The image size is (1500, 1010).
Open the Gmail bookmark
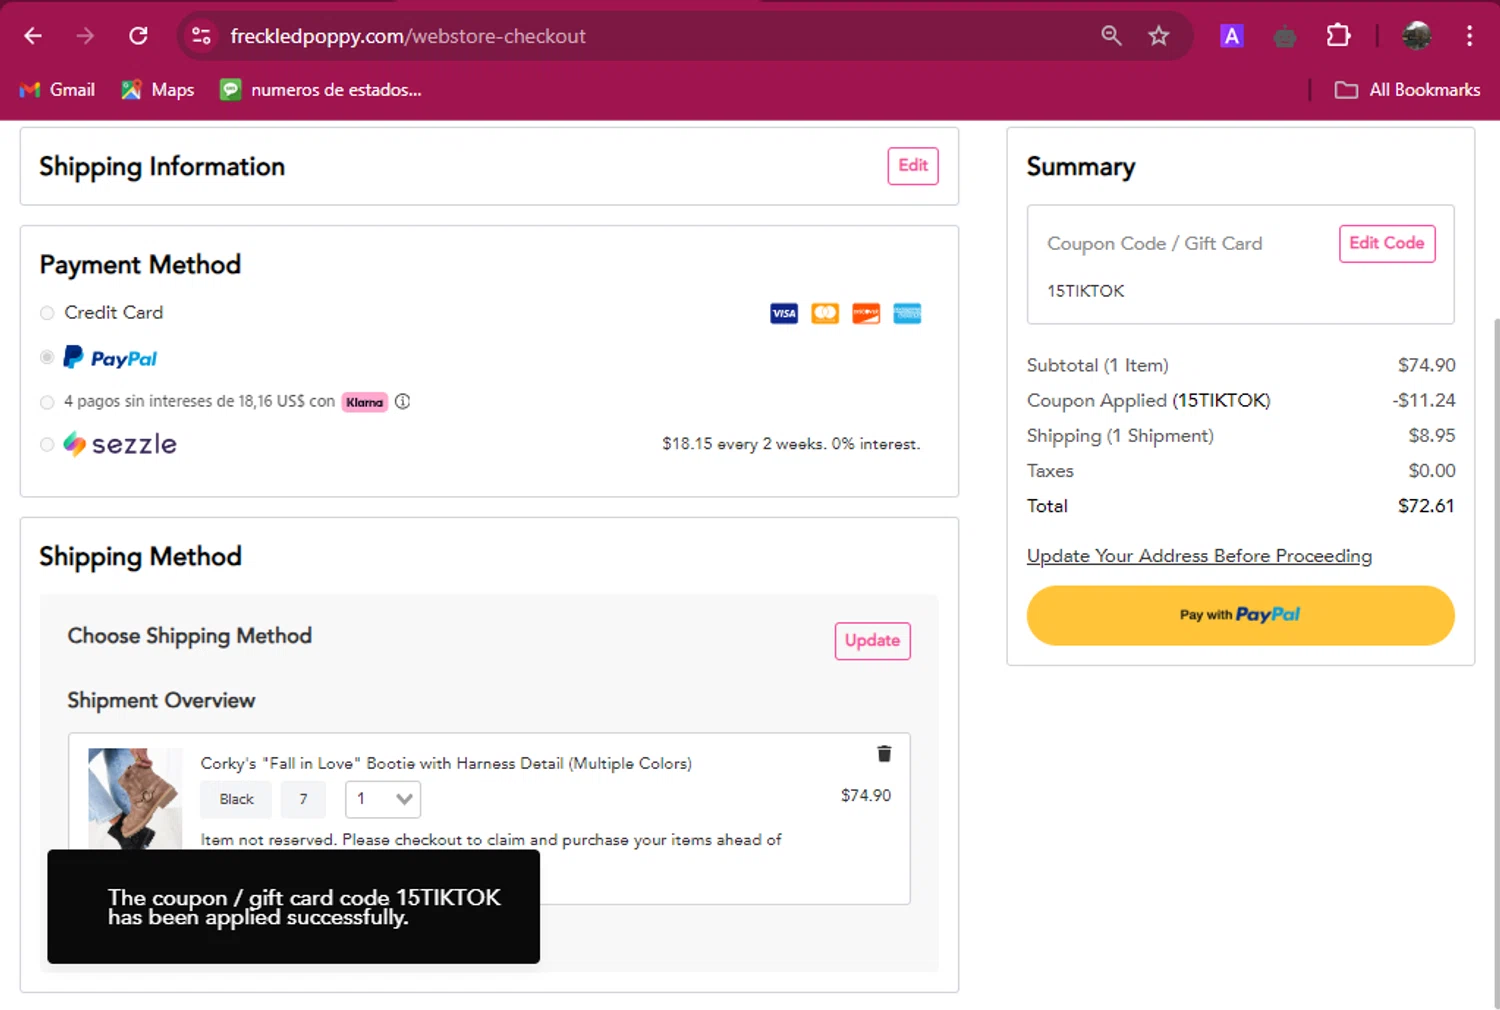[x=58, y=90]
